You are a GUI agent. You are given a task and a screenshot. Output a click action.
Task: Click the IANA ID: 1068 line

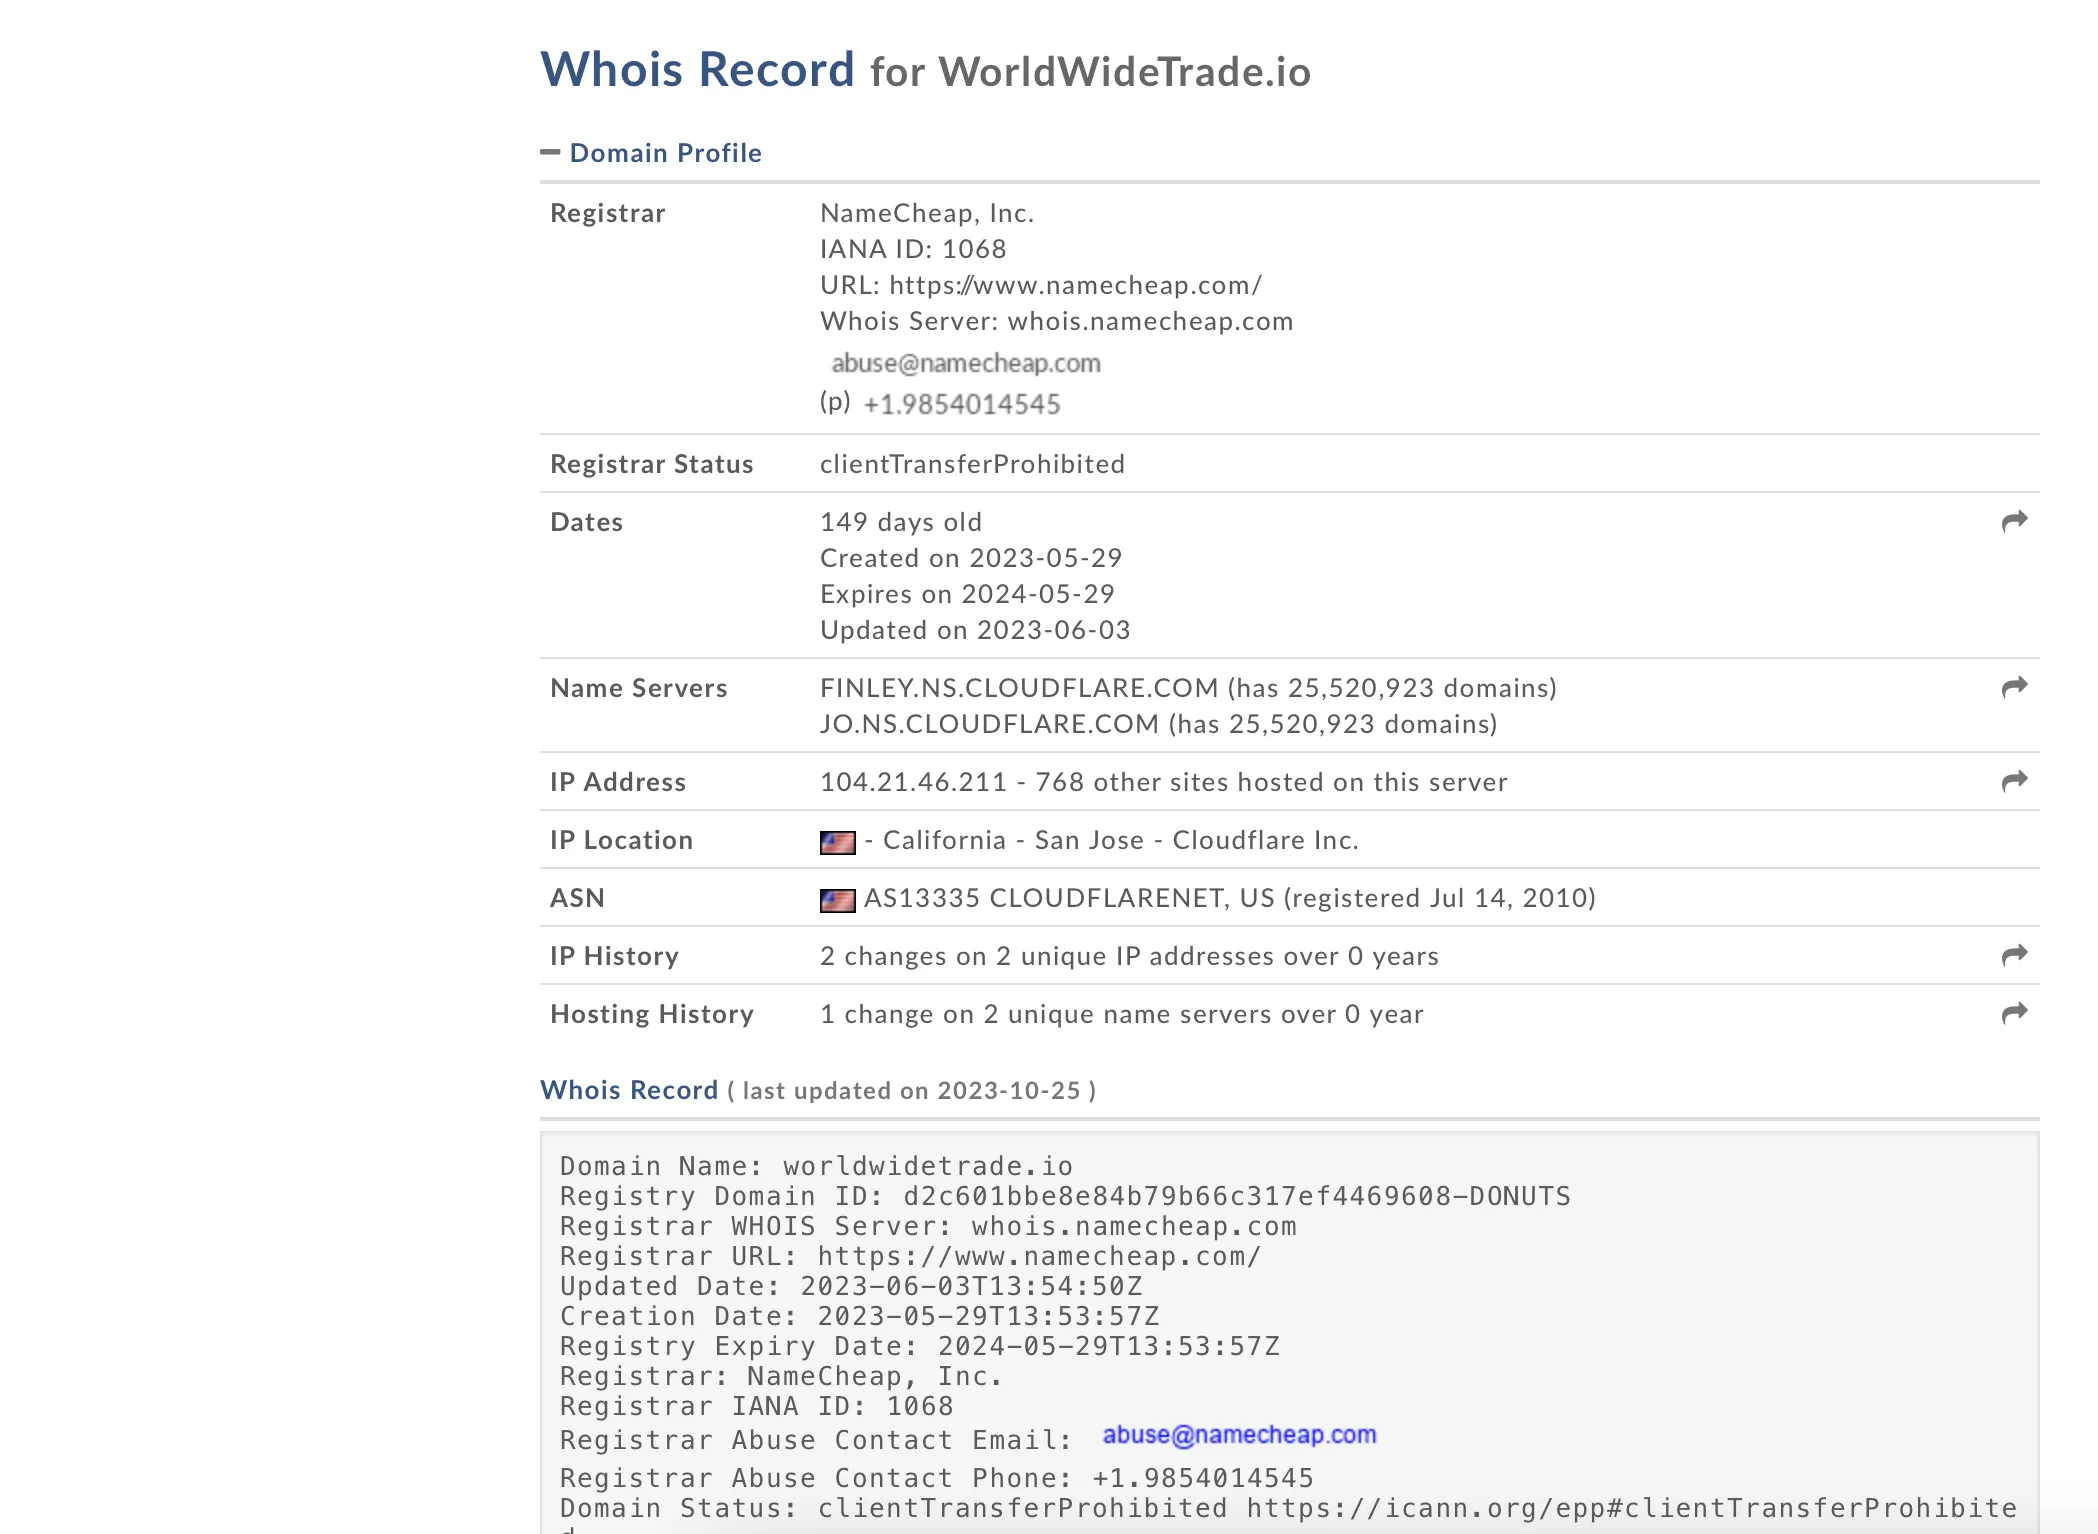point(913,249)
